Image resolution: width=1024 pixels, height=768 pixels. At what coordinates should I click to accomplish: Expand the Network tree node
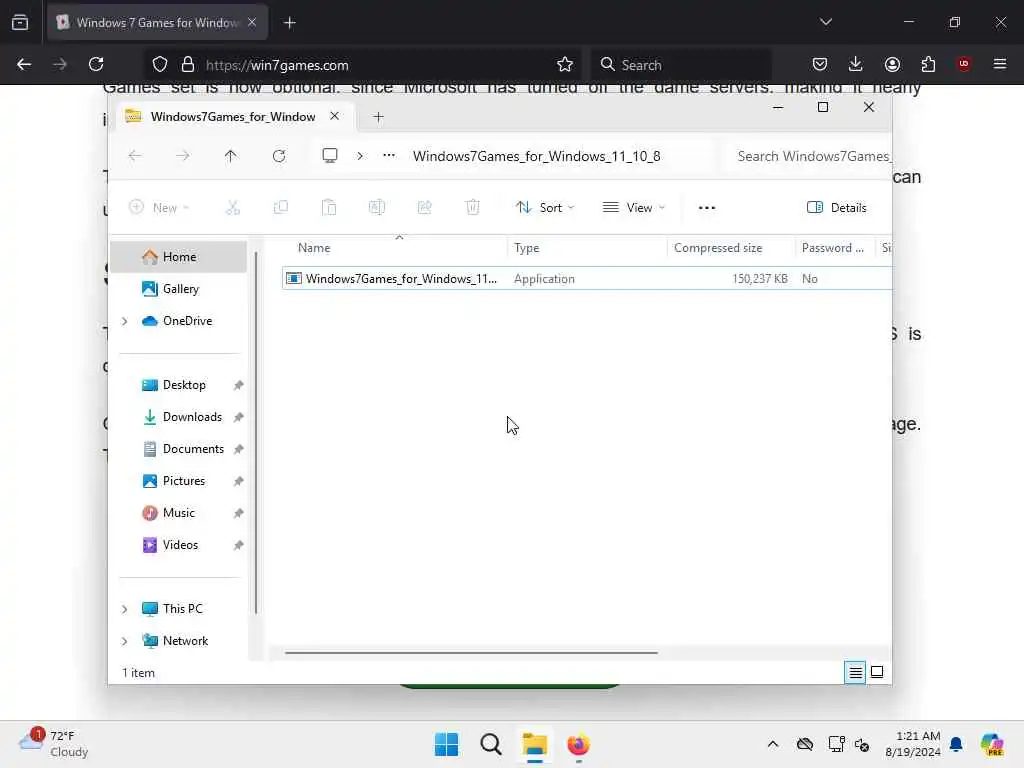(125, 641)
